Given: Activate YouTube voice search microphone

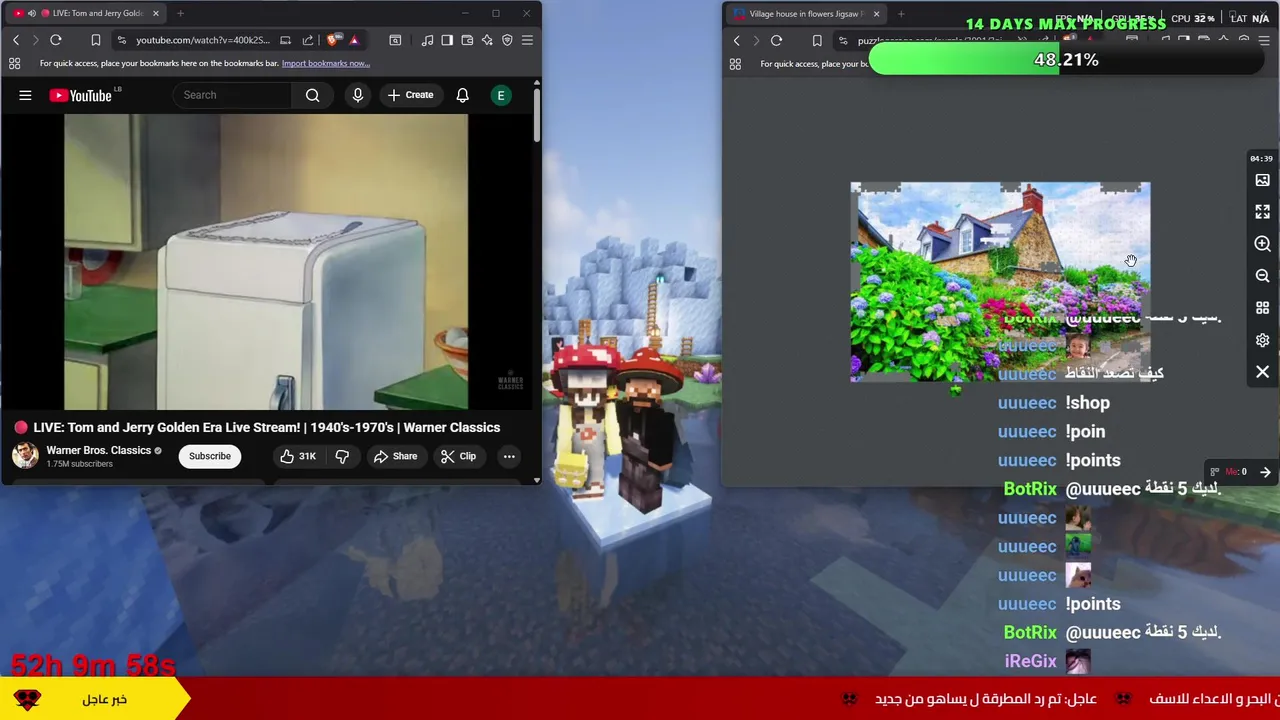Looking at the screenshot, I should (358, 95).
